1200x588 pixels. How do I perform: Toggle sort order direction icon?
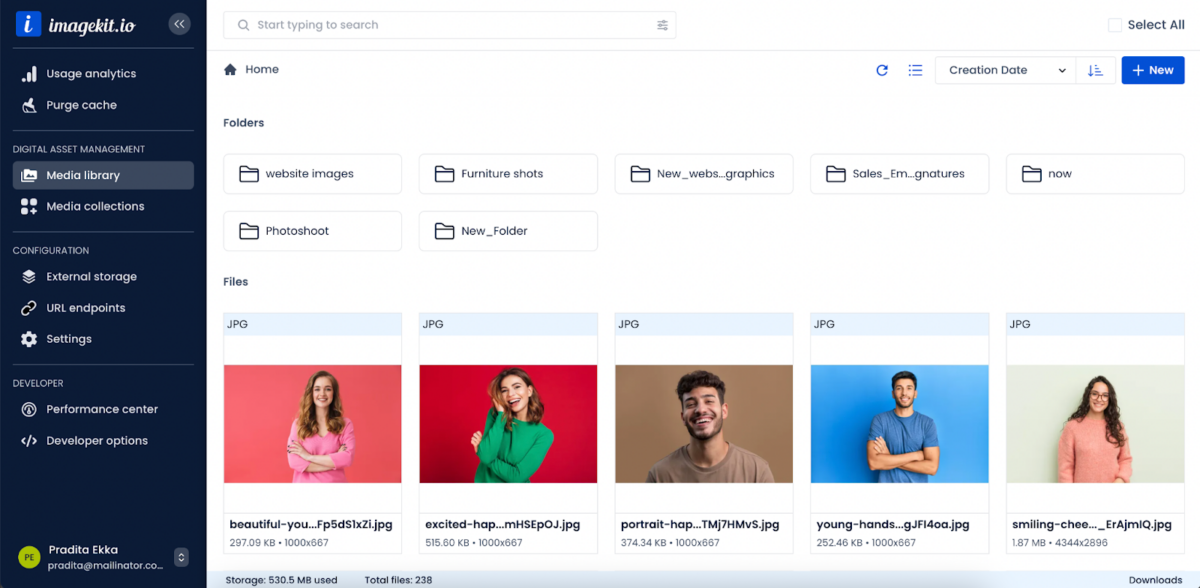pos(1095,70)
